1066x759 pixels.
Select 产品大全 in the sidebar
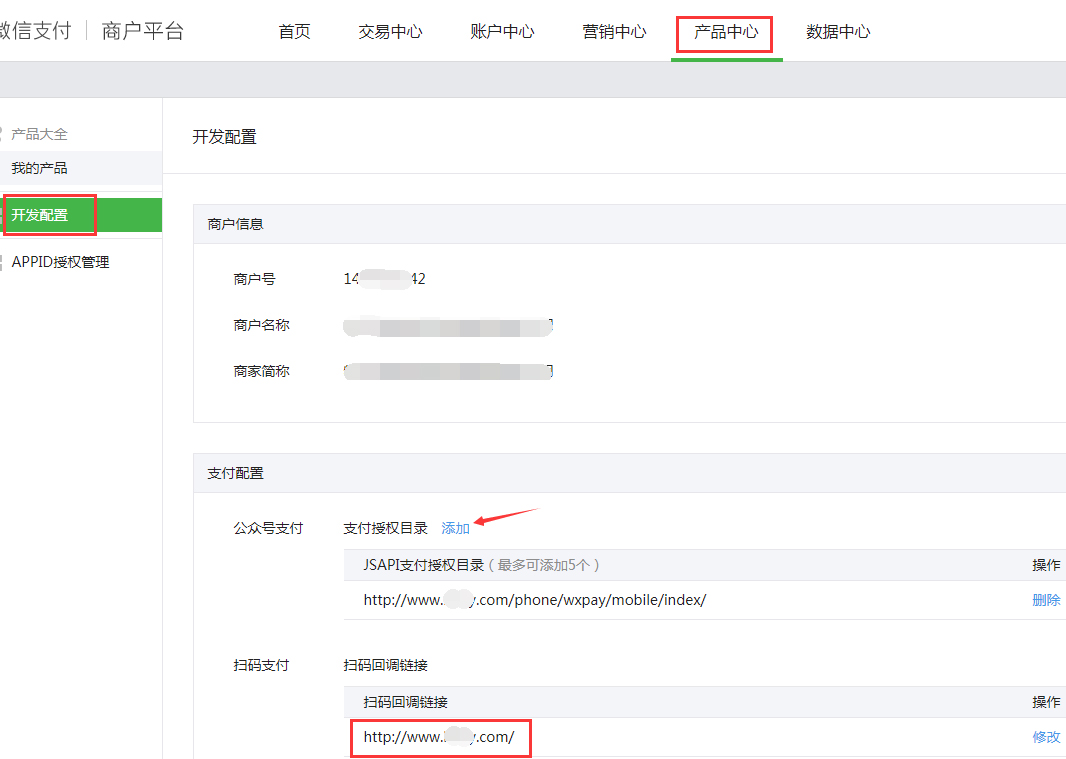(39, 134)
